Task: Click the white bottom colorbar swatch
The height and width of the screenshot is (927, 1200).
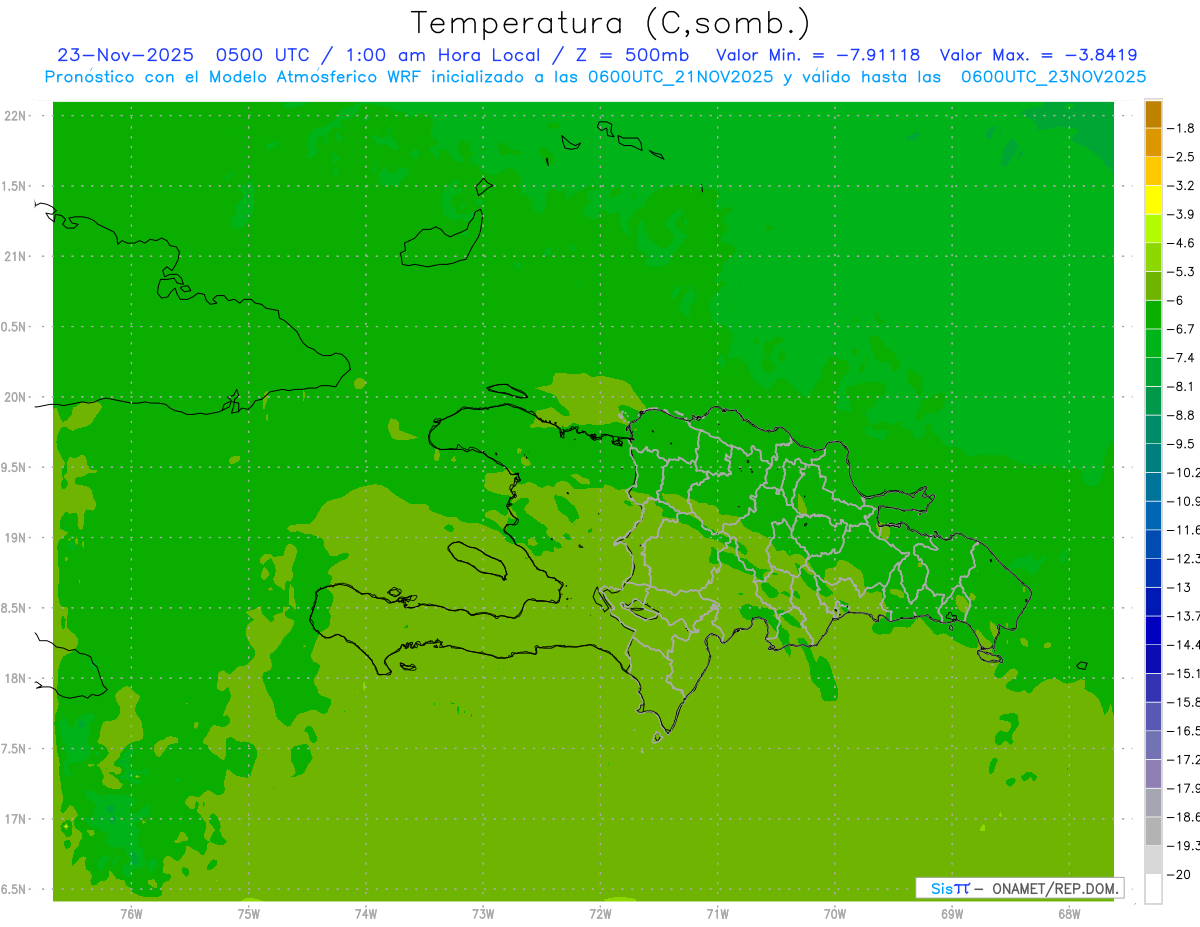Action: click(1153, 888)
